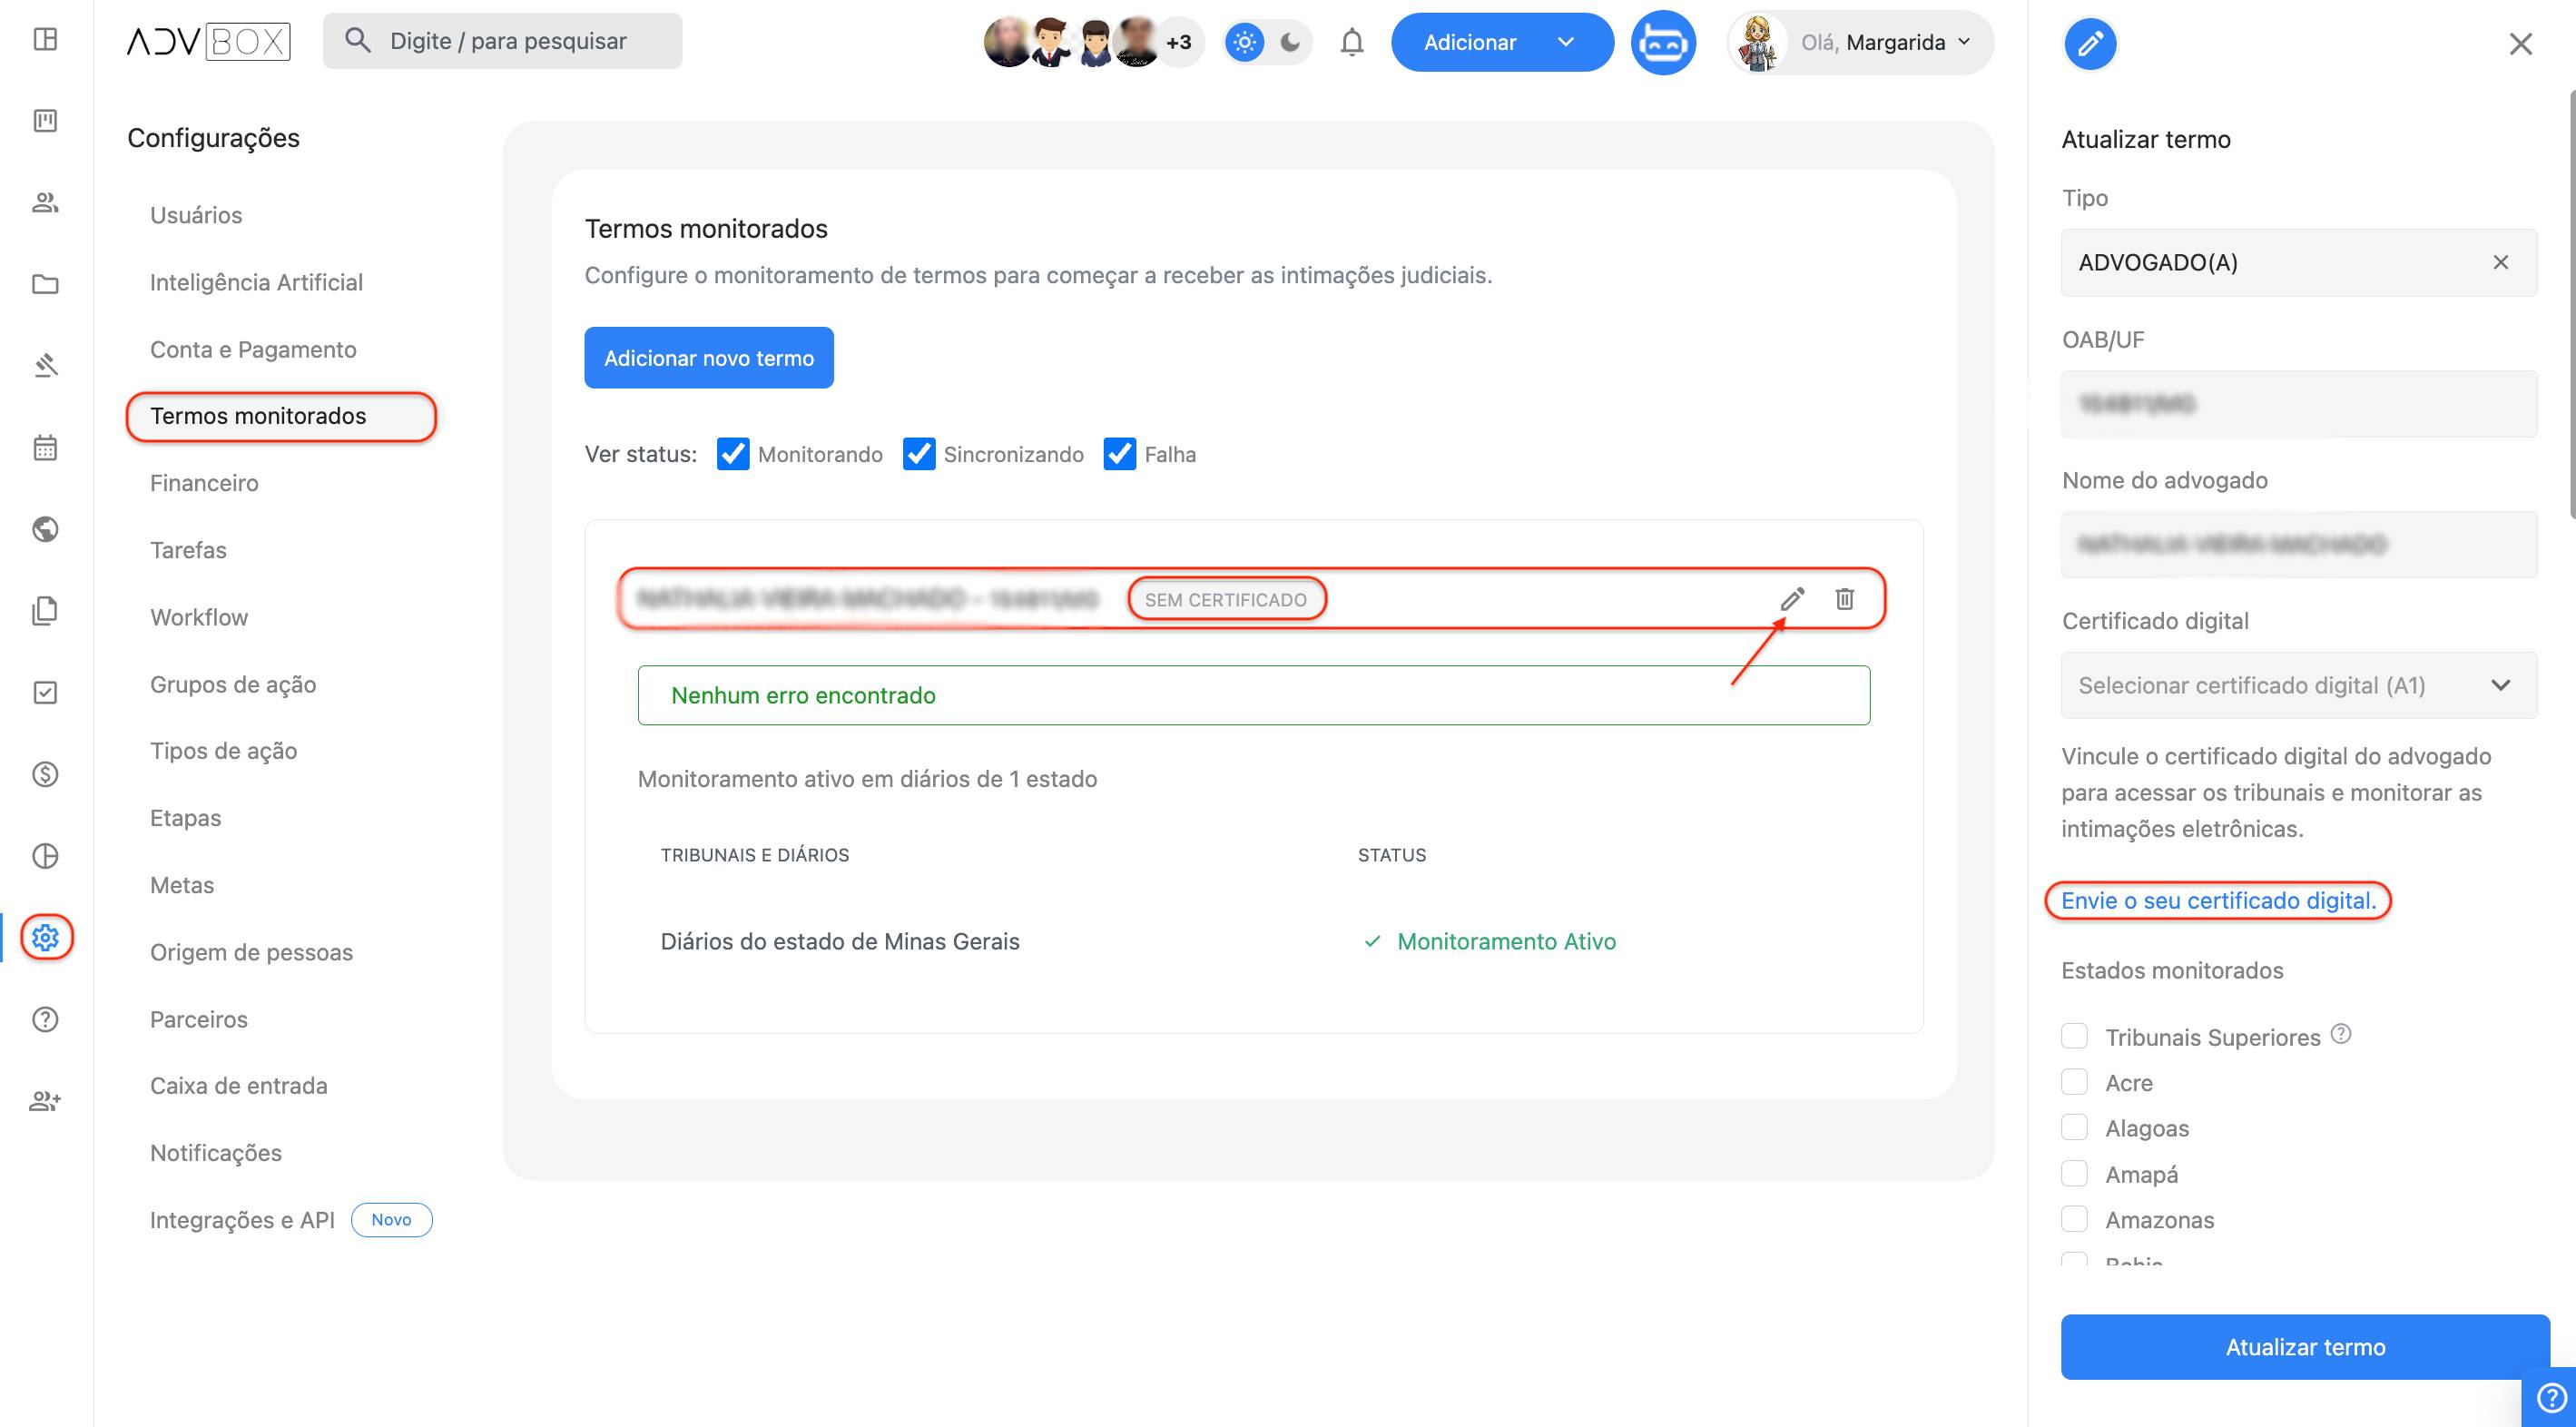
Task: Focus the Digite / para pesquisar search field
Action: [x=502, y=41]
